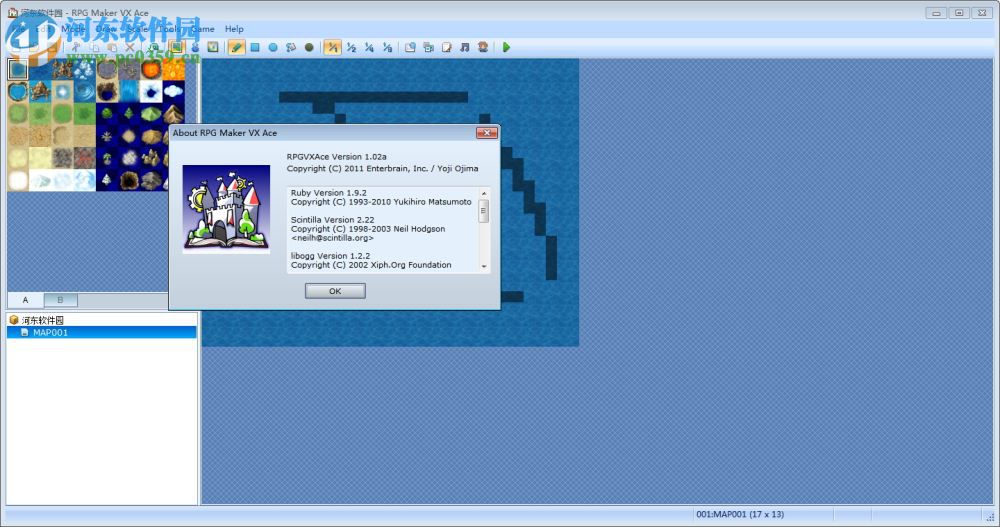Screen dimensions: 1000x527
Task: Click the castle logo in About dialog
Action: (x=226, y=209)
